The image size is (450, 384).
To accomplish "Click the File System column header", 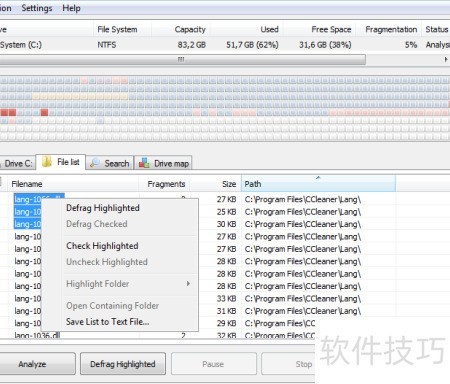I will coord(122,29).
